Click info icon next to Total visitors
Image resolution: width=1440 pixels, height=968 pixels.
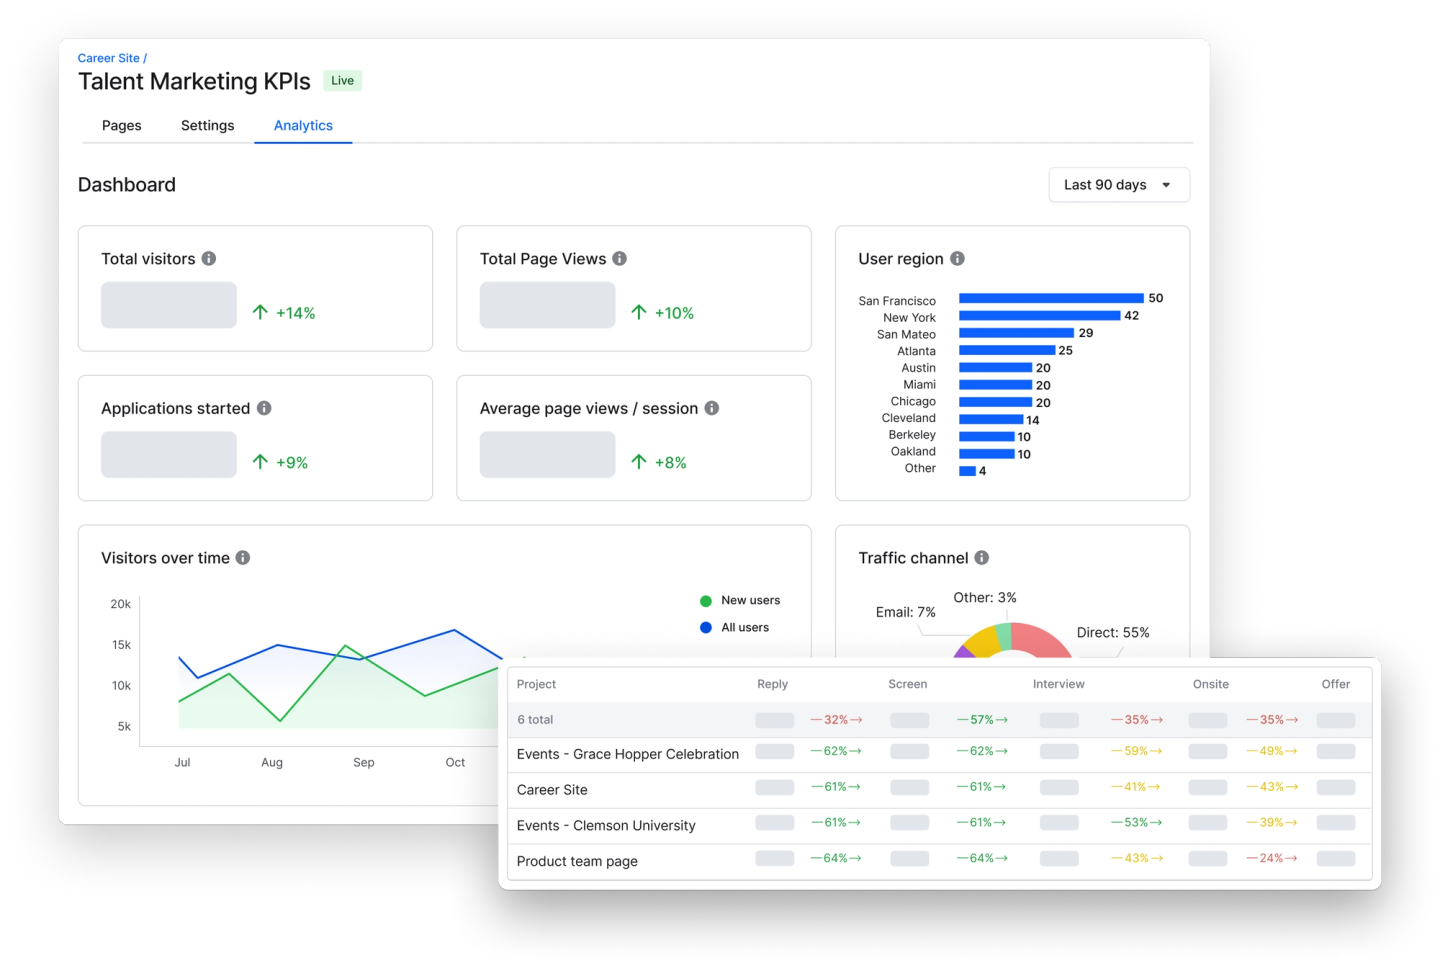(209, 258)
